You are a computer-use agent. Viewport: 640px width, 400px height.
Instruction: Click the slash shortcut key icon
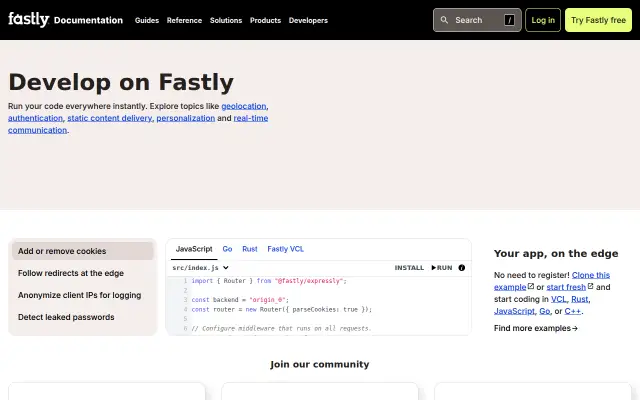(x=509, y=20)
